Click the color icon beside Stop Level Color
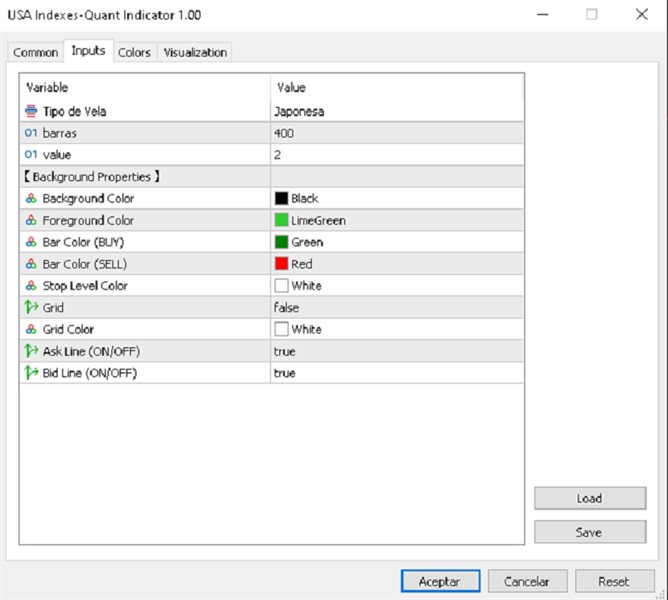This screenshot has height=600, width=668. pyautogui.click(x=31, y=286)
